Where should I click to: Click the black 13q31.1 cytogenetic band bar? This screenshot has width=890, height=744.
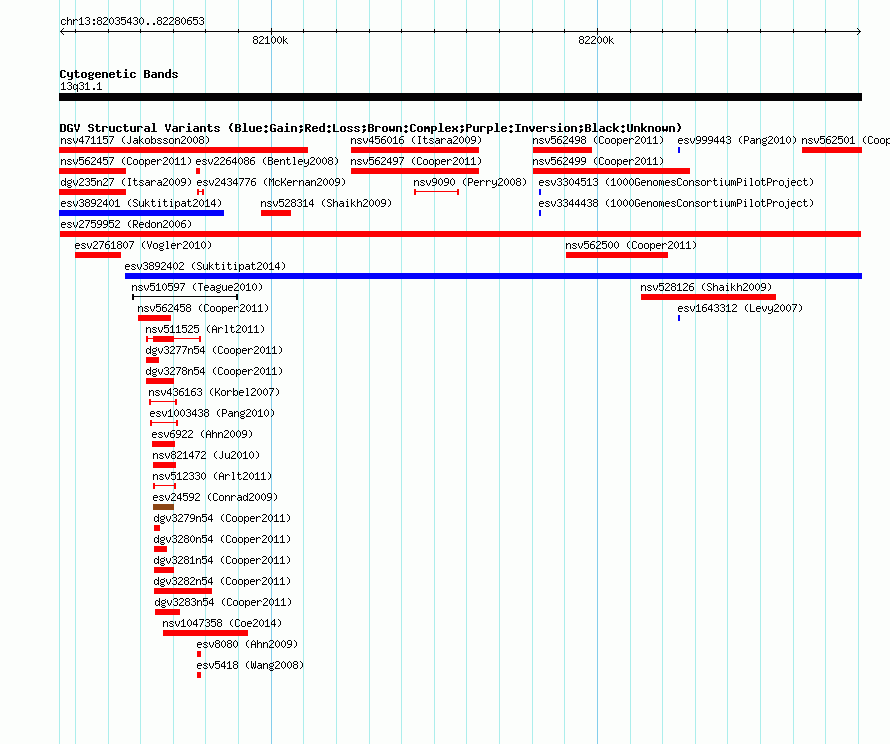(x=460, y=97)
